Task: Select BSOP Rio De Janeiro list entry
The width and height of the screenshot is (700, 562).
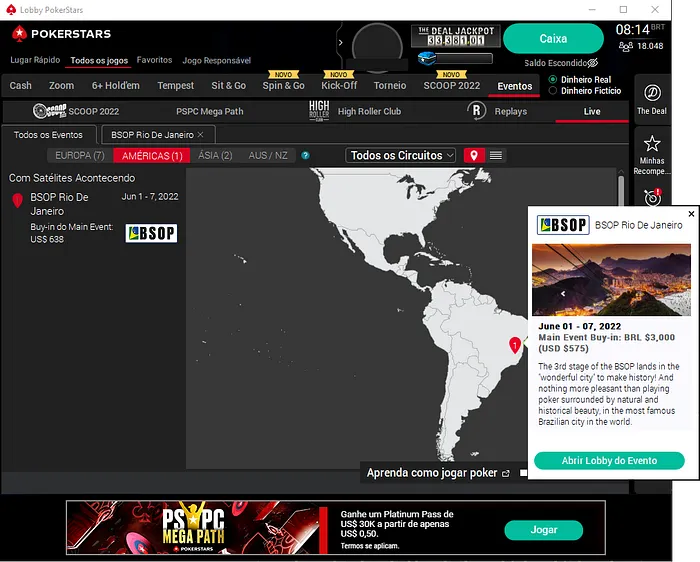Action: point(94,218)
